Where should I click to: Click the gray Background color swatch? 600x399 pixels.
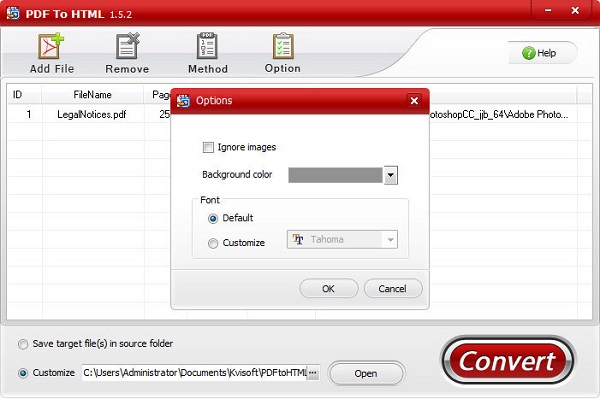coord(335,175)
